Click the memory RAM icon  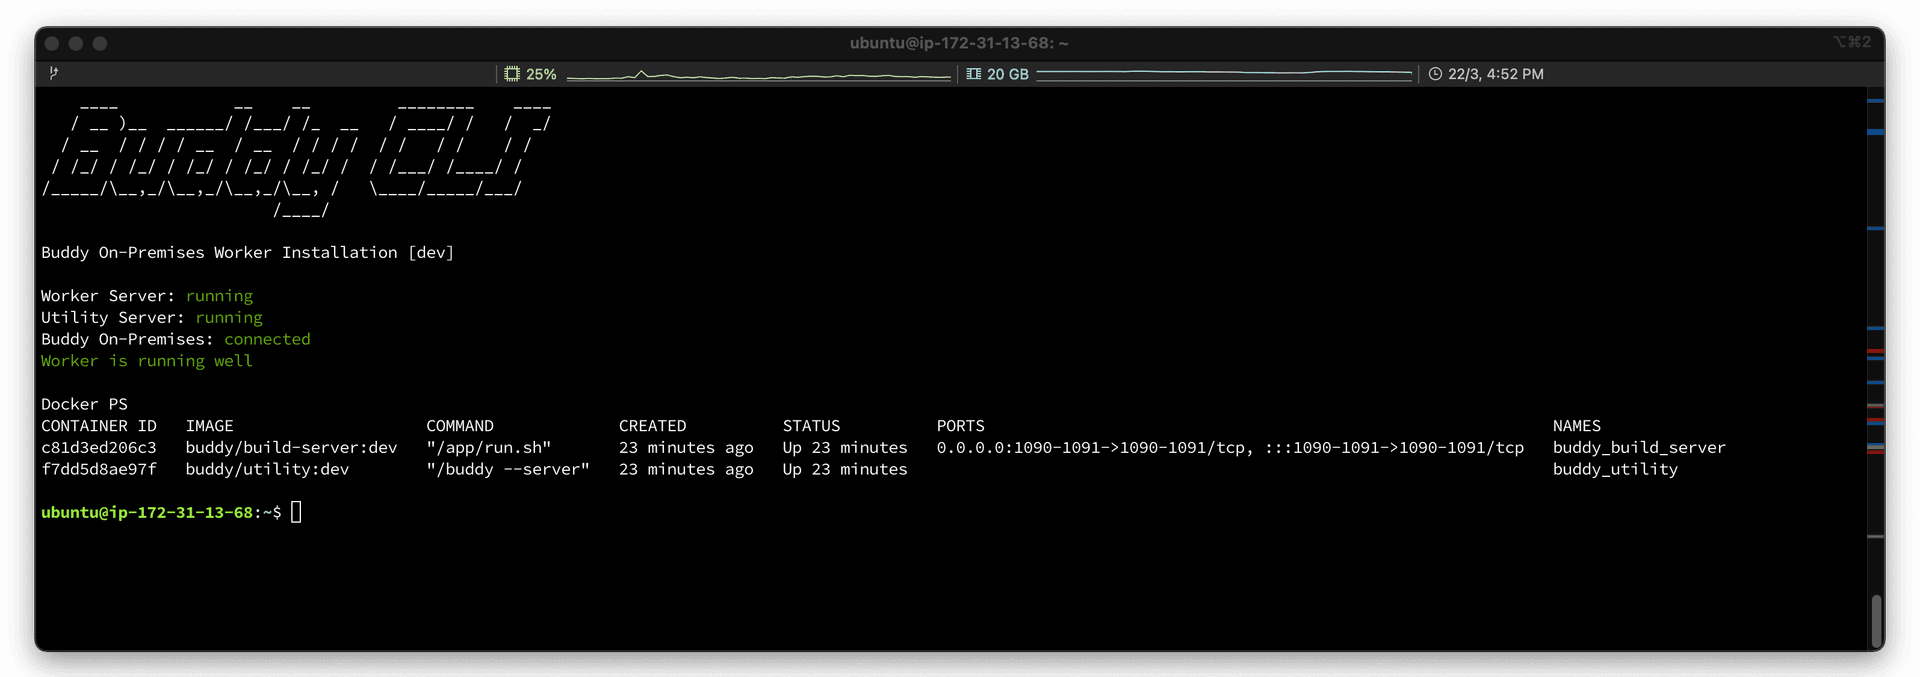pyautogui.click(x=973, y=74)
